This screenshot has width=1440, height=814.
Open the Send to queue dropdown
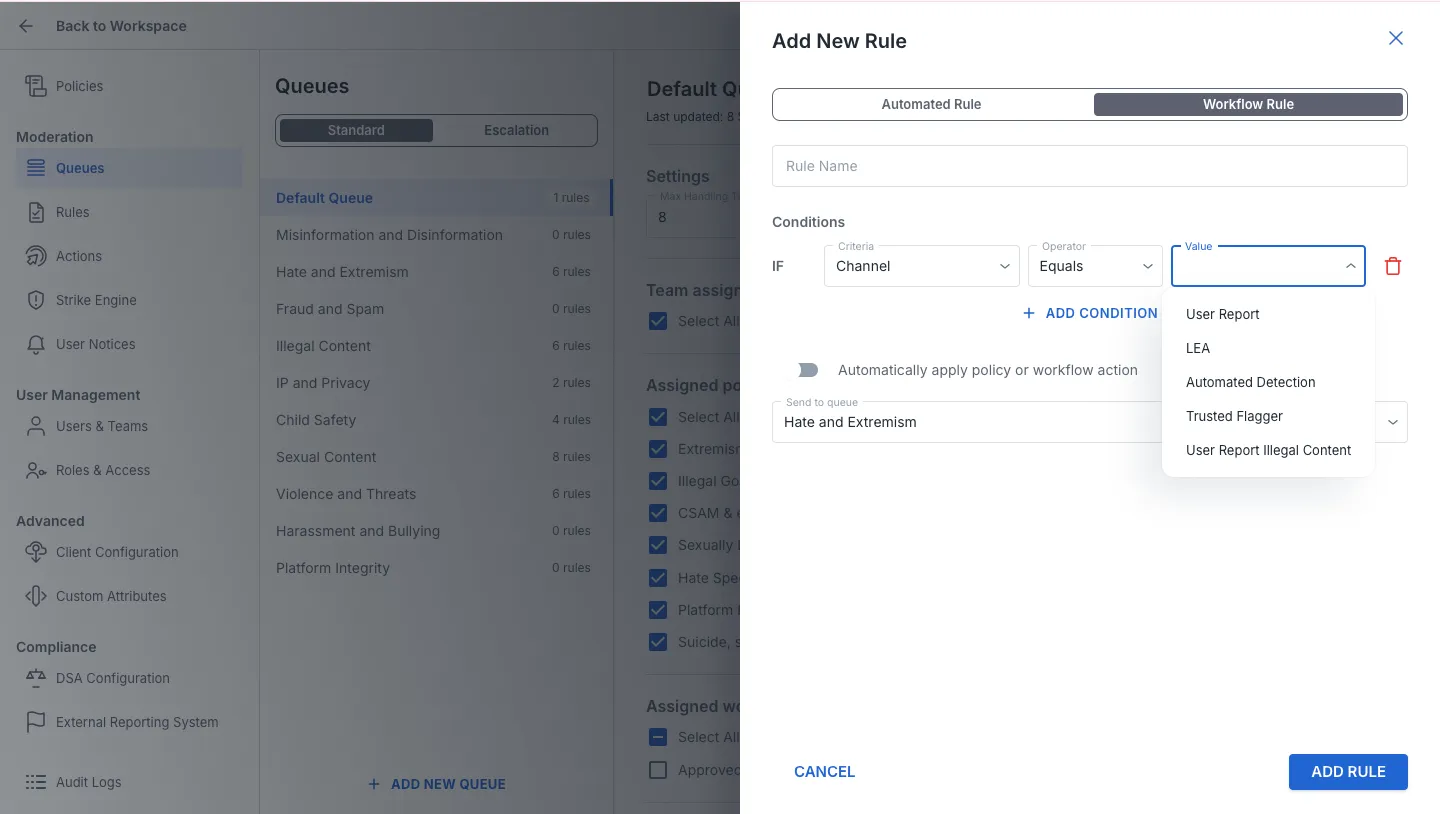click(1090, 422)
